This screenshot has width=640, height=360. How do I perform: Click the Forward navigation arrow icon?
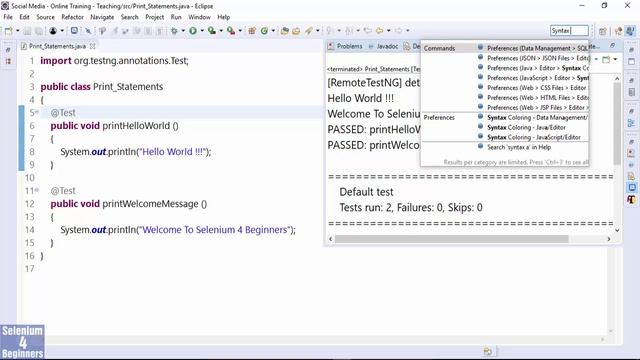tap(398, 31)
